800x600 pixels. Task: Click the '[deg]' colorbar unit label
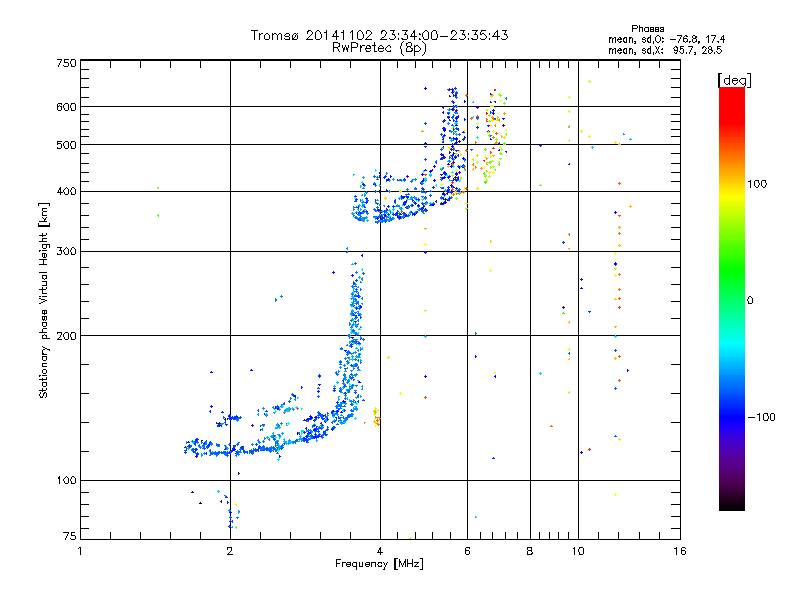[734, 80]
